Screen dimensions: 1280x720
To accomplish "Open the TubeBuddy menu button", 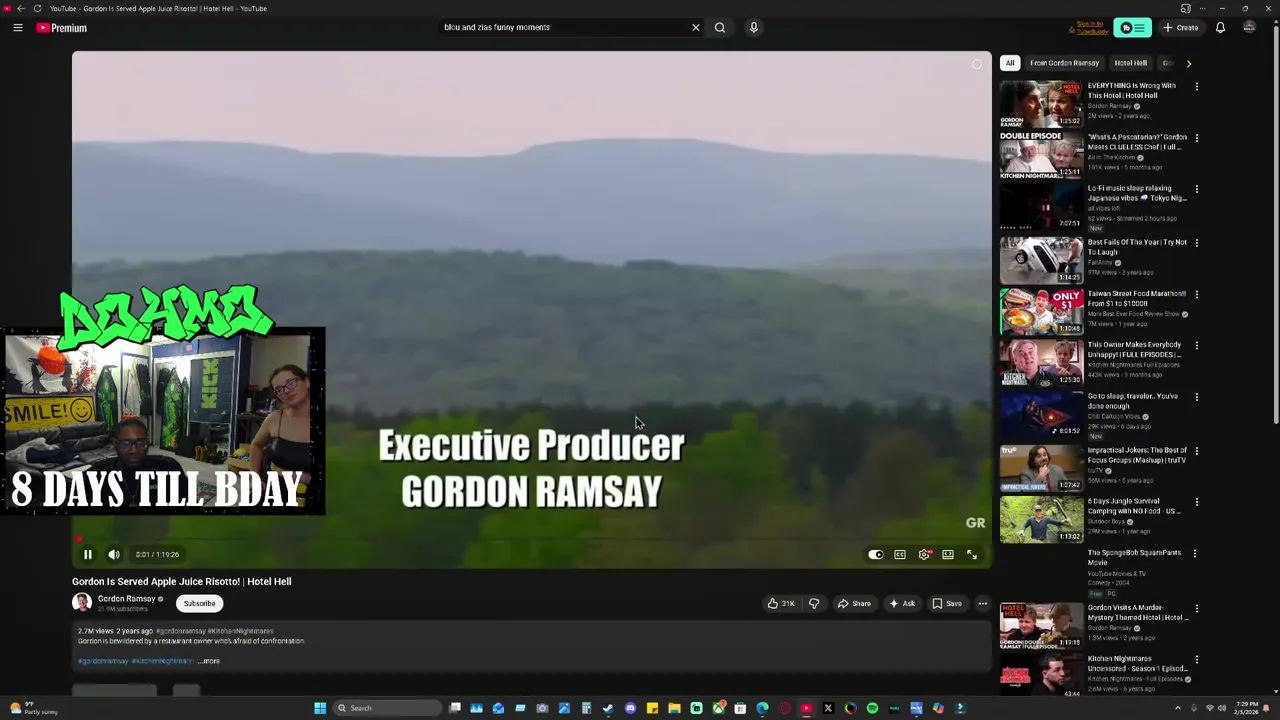I will (1133, 28).
